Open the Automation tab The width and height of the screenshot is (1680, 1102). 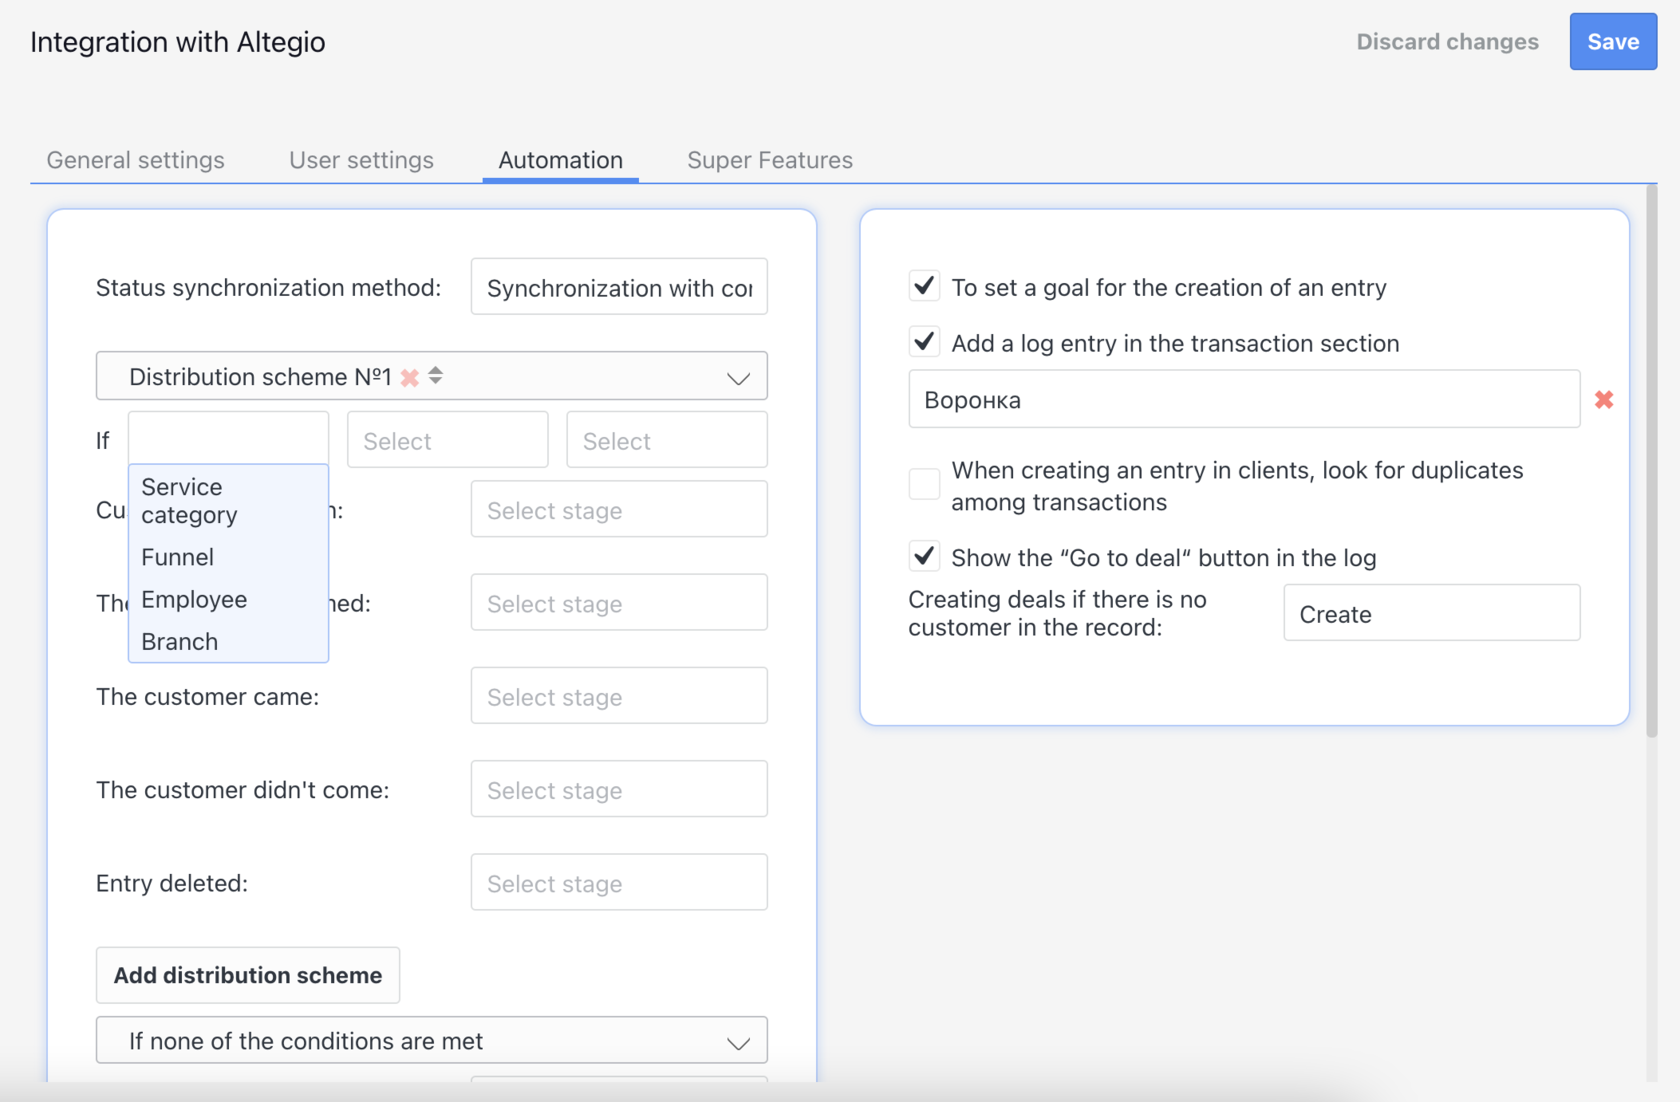(560, 160)
